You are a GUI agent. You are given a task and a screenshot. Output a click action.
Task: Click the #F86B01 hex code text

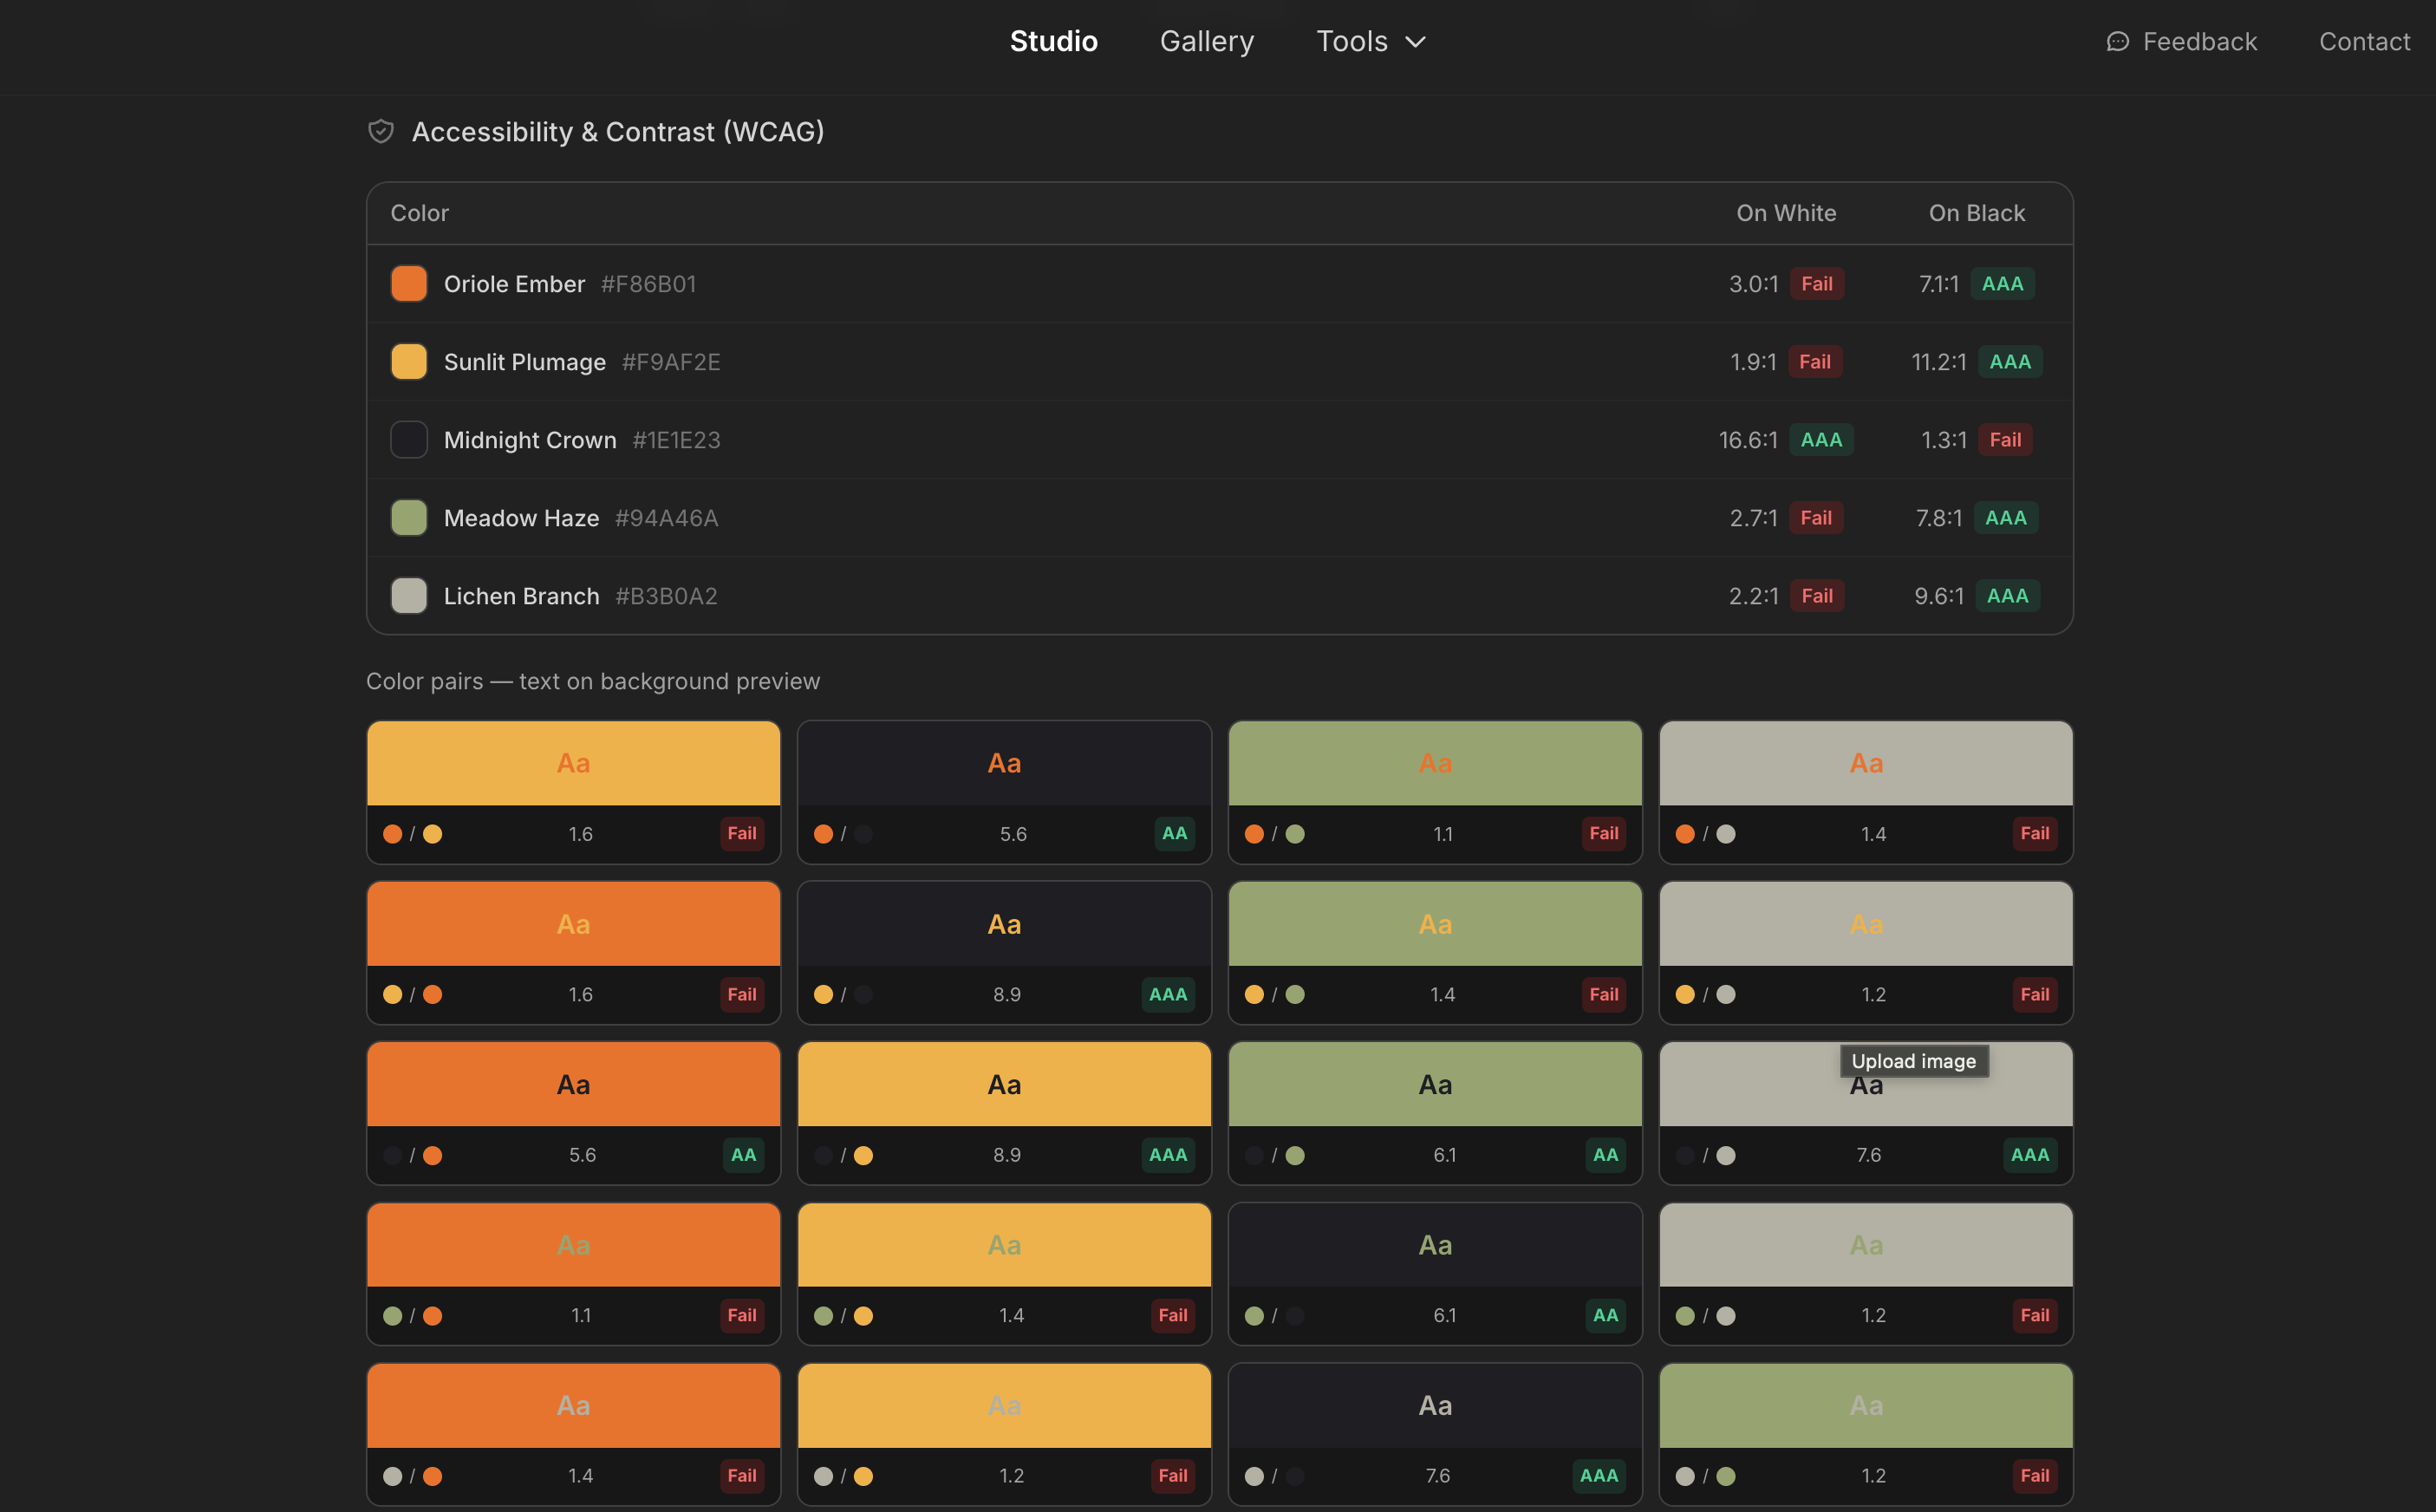coord(648,284)
